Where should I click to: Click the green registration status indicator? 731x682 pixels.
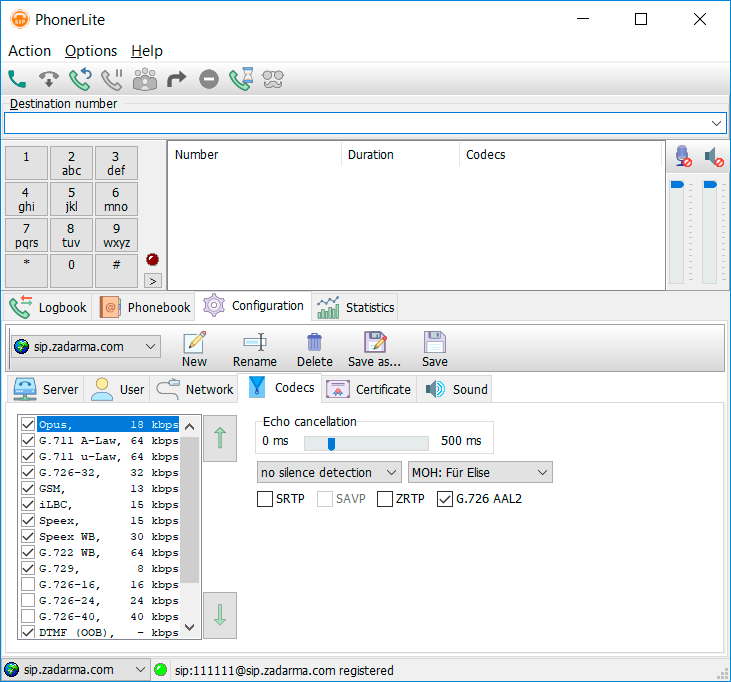[161, 670]
